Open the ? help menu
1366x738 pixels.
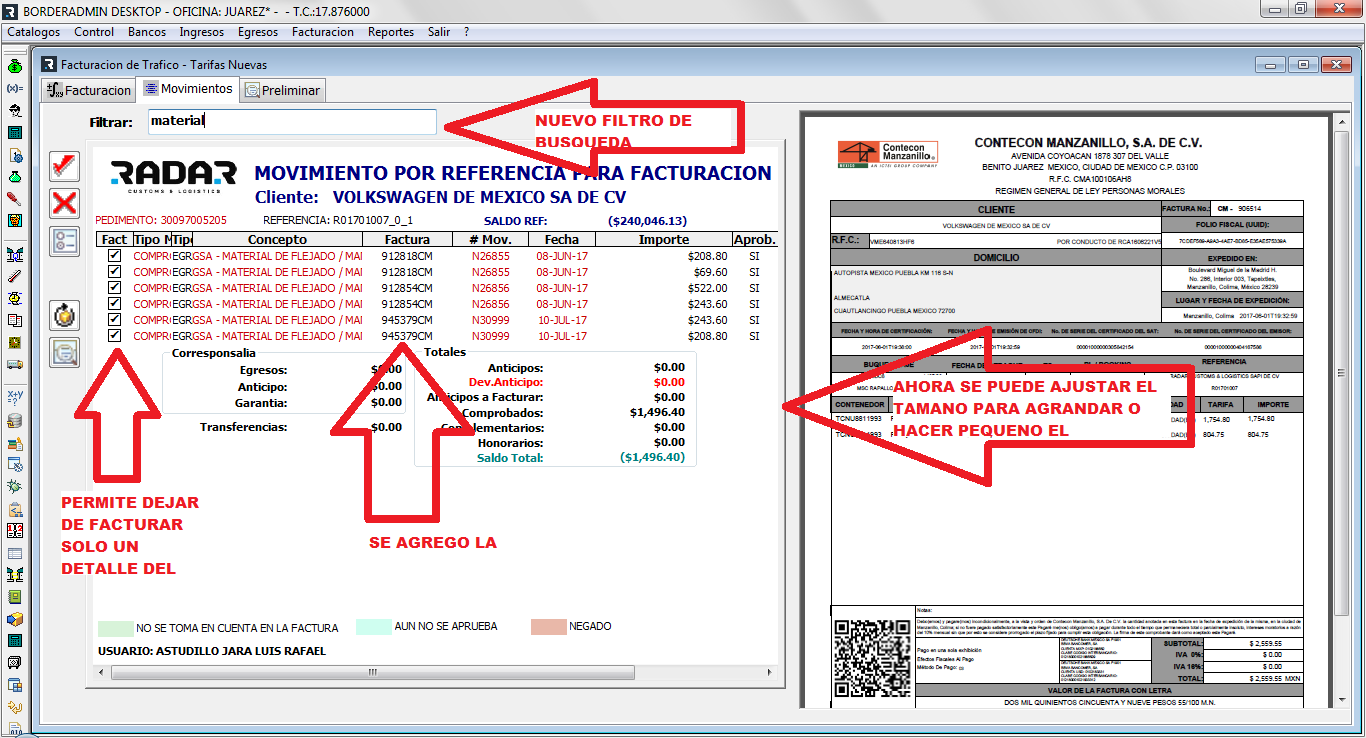coord(466,32)
